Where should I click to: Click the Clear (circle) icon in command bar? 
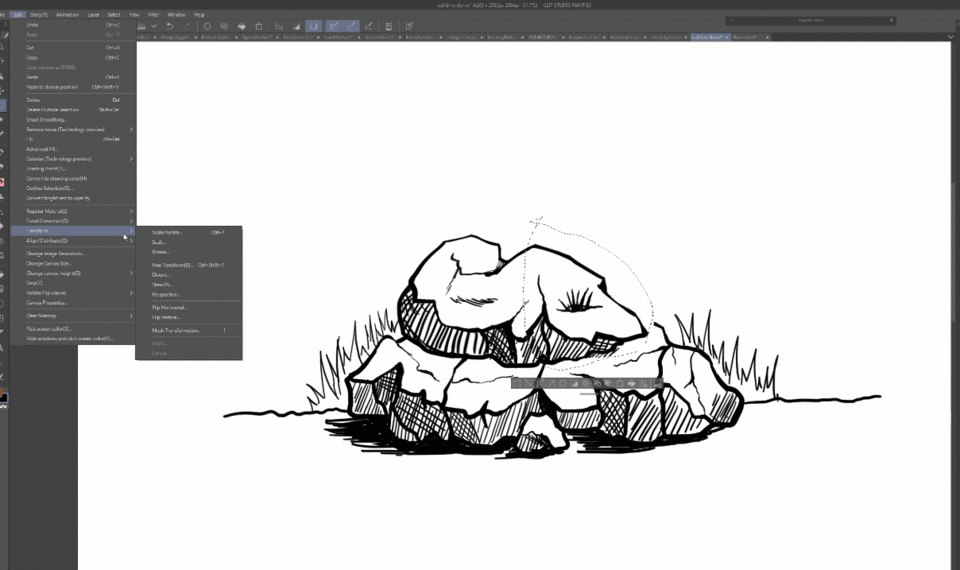207,26
